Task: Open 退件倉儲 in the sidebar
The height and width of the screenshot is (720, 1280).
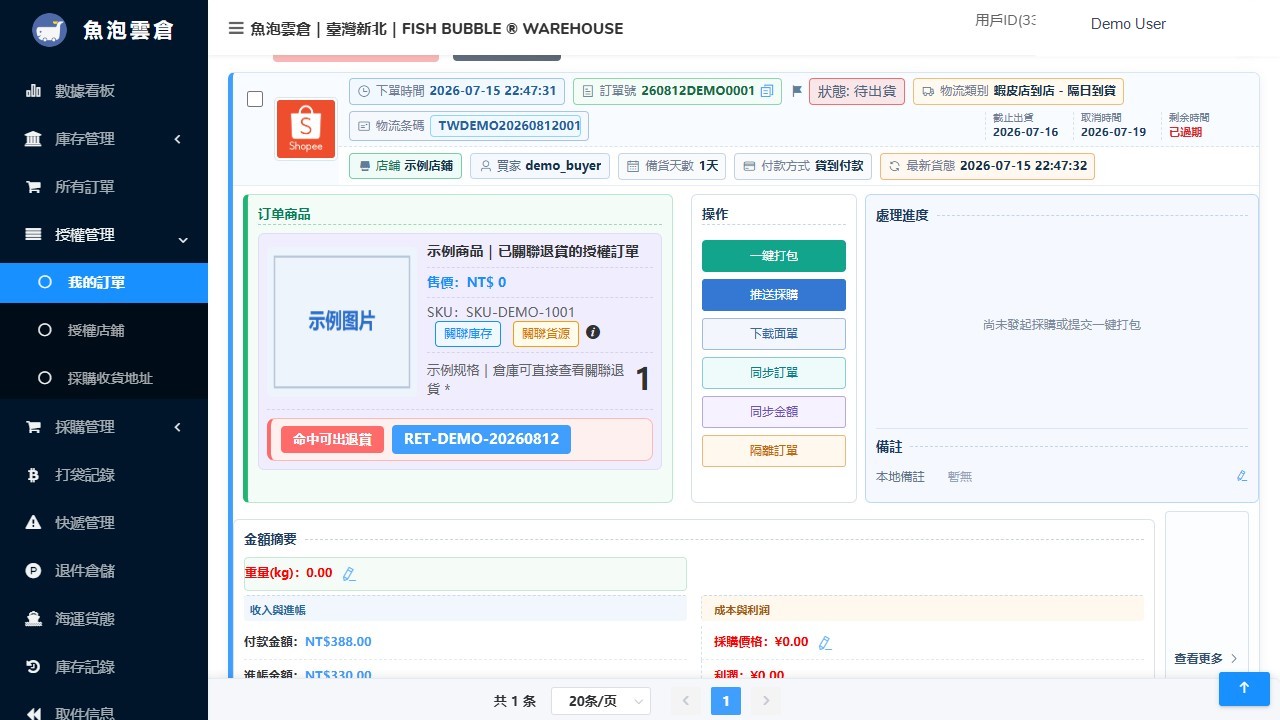Action: [104, 571]
